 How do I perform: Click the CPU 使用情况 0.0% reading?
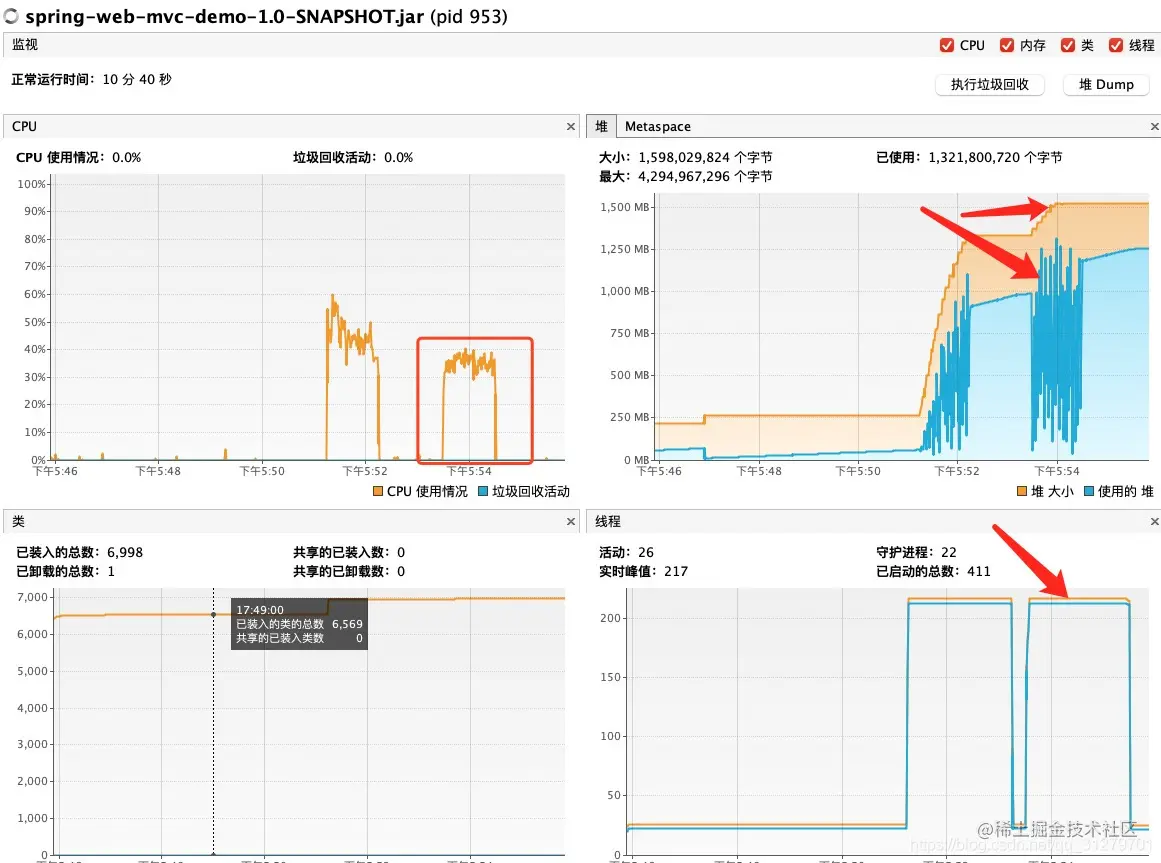(x=127, y=157)
